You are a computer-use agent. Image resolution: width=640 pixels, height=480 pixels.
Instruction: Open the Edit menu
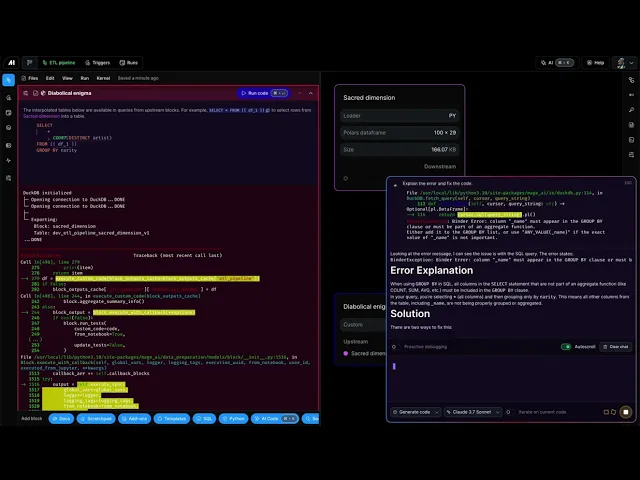click(x=50, y=78)
